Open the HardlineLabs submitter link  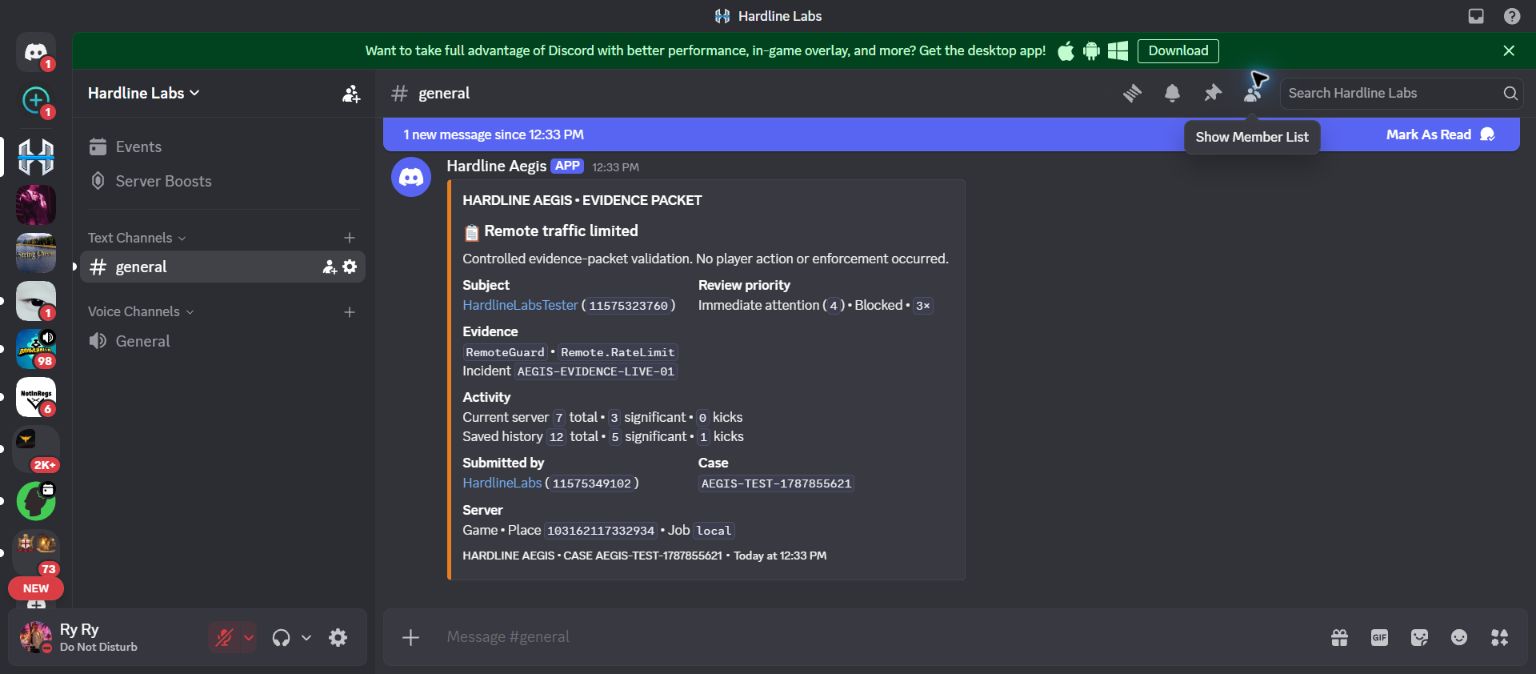(502, 483)
